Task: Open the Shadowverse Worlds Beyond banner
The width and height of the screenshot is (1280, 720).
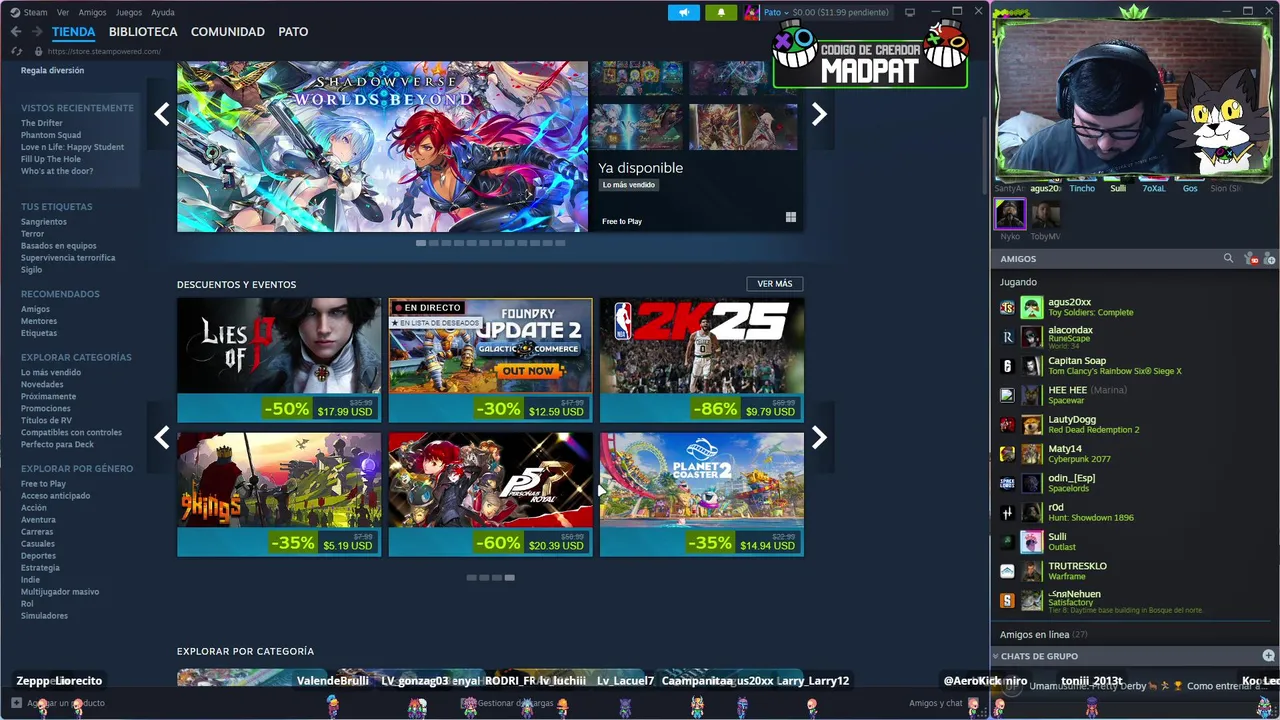Action: coord(382,147)
